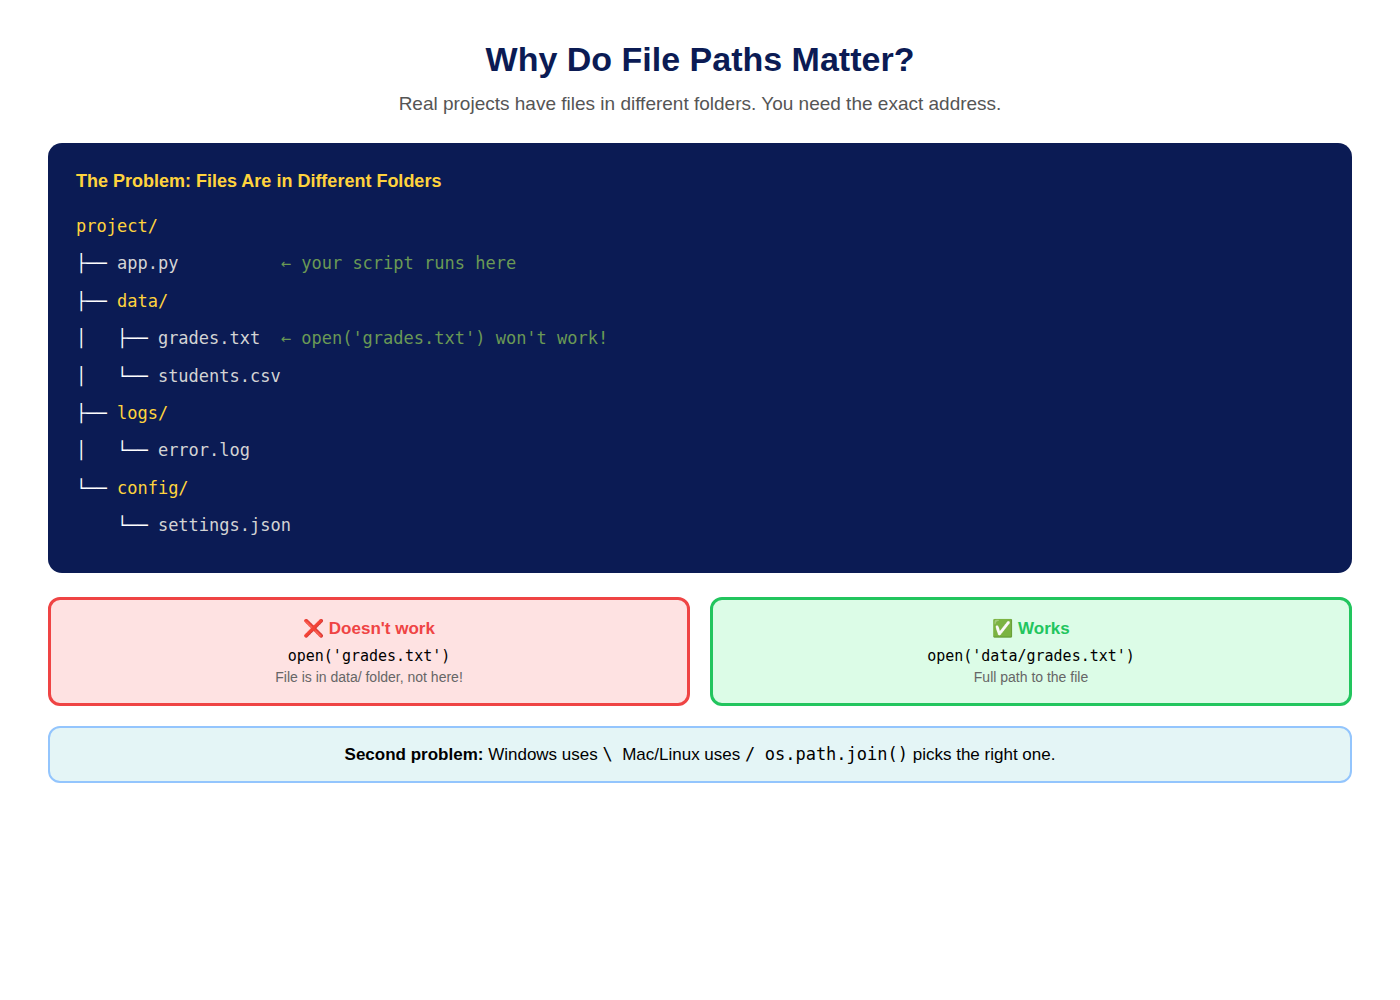Select app.py in the file tree

pos(148,263)
